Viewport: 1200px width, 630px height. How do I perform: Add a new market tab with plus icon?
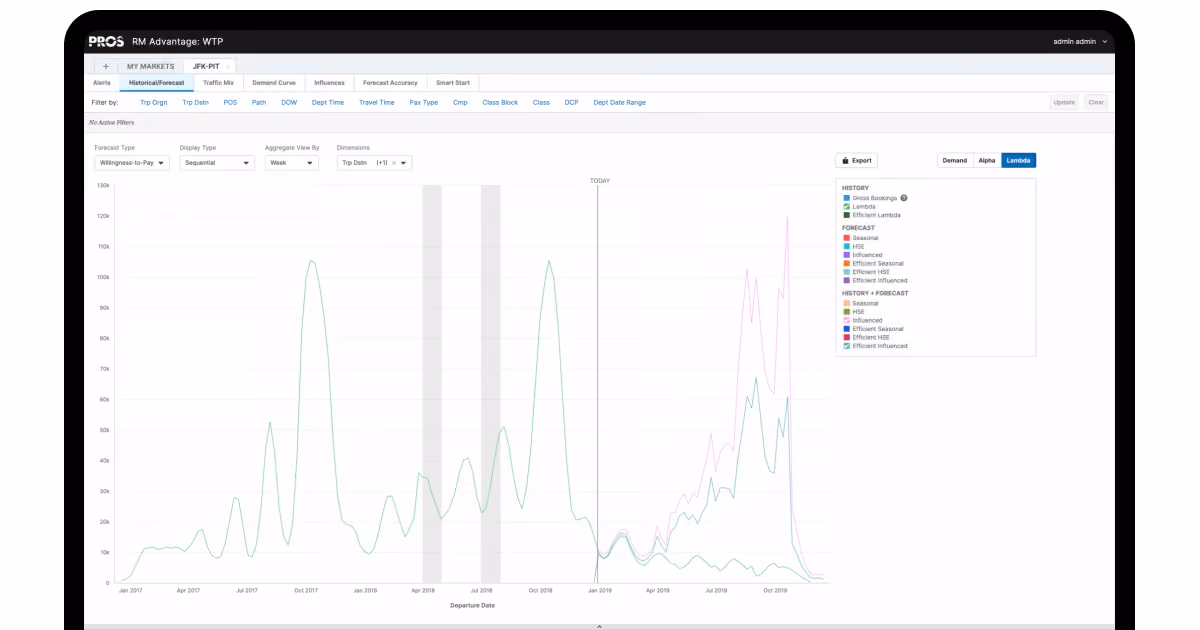click(x=105, y=66)
